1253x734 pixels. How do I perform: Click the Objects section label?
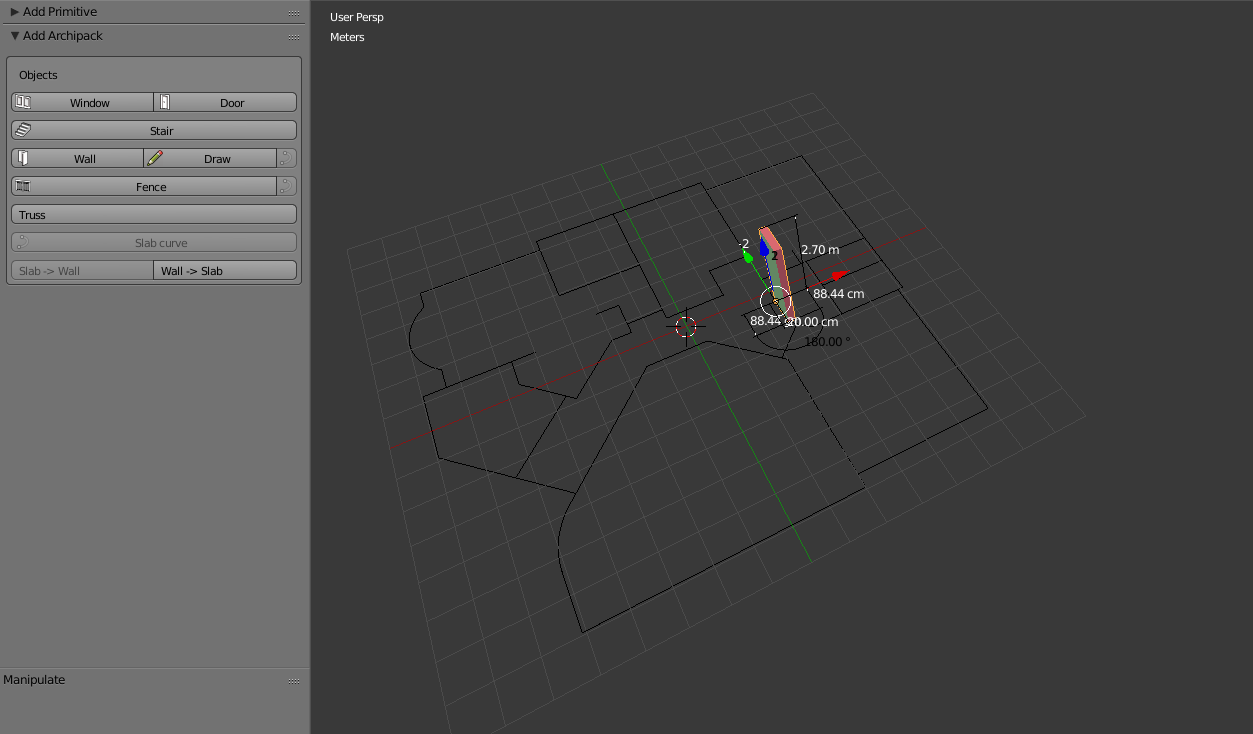tap(38, 75)
